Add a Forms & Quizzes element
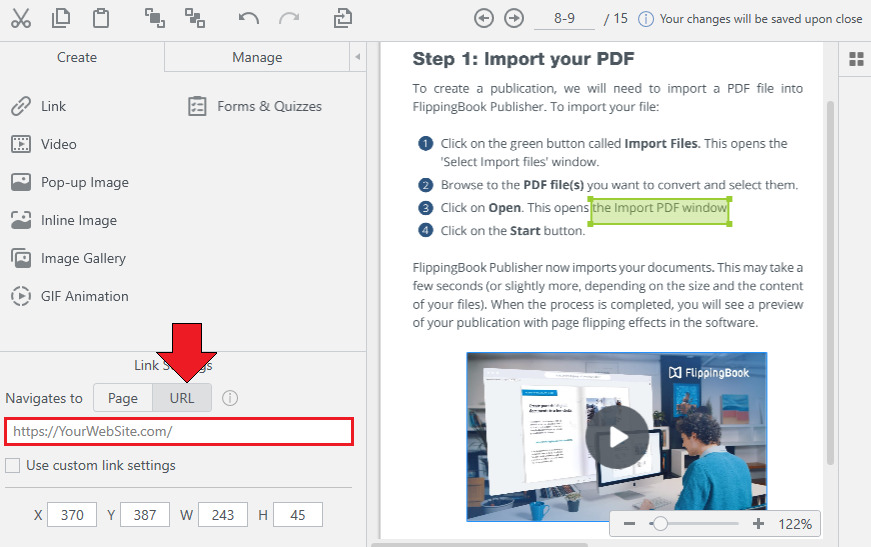Viewport: 871px width, 547px height. (255, 106)
